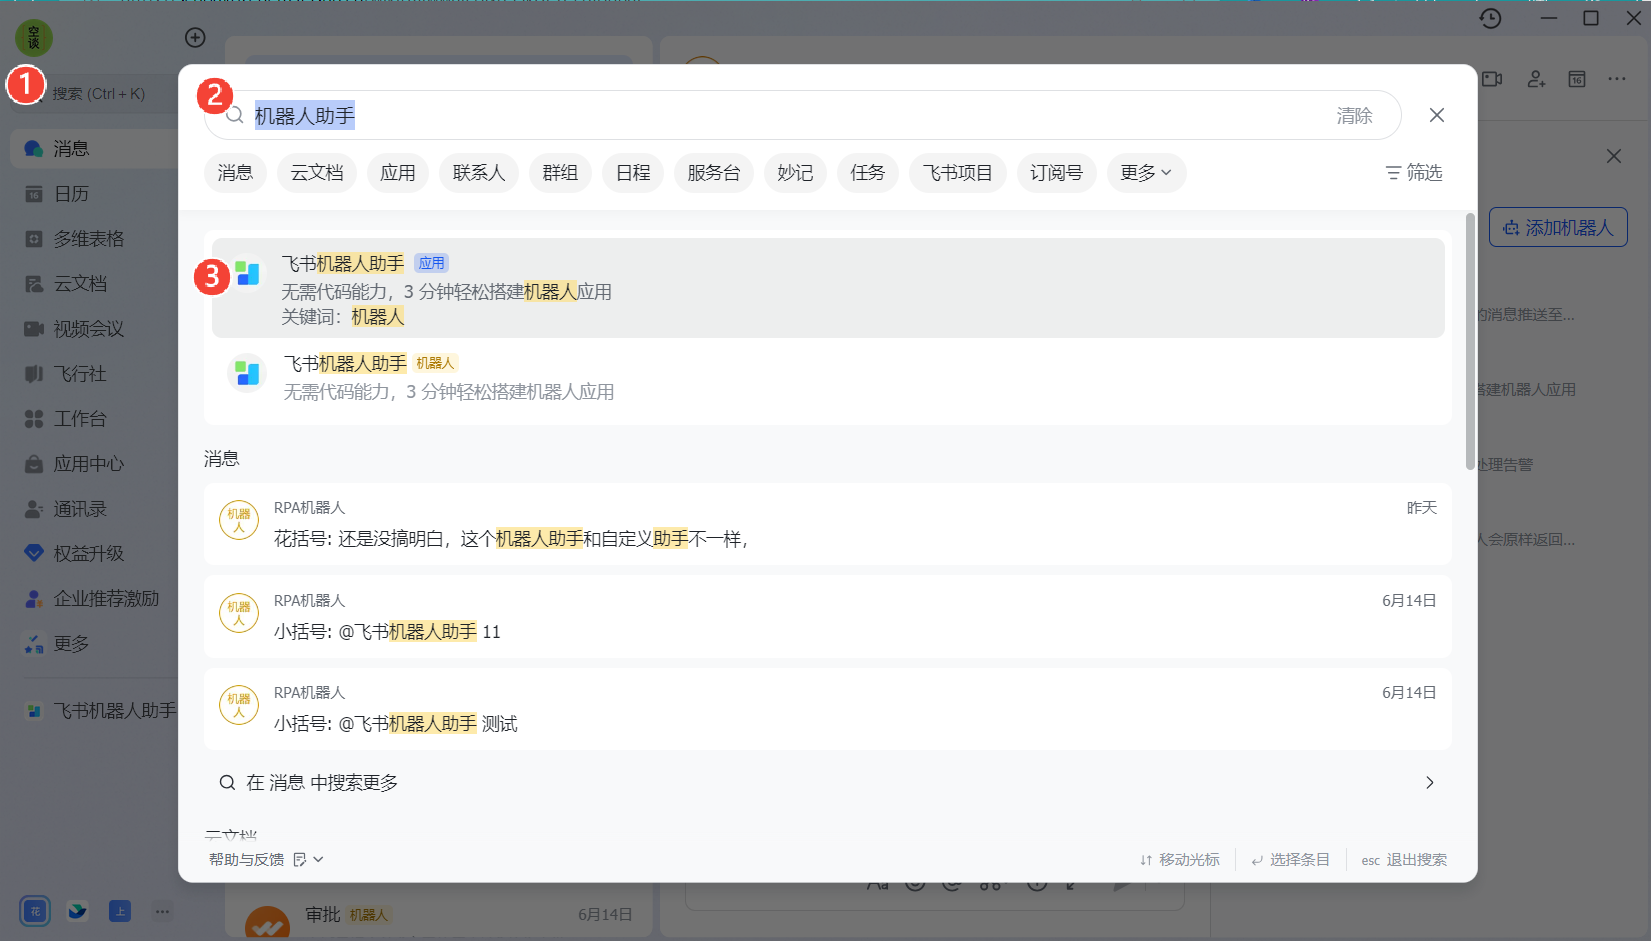Open 工作台 from the left sidebar

tap(79, 419)
